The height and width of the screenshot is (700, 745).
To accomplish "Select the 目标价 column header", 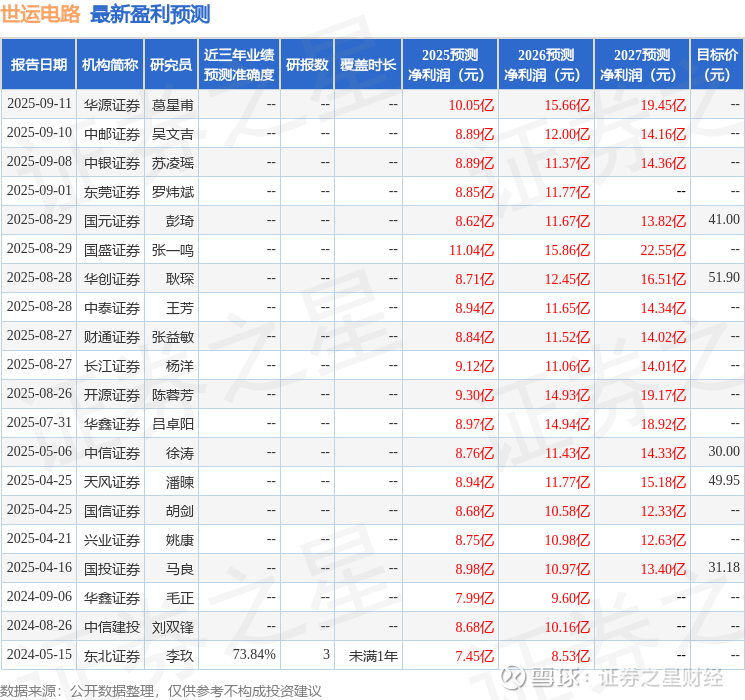I will click(x=717, y=65).
